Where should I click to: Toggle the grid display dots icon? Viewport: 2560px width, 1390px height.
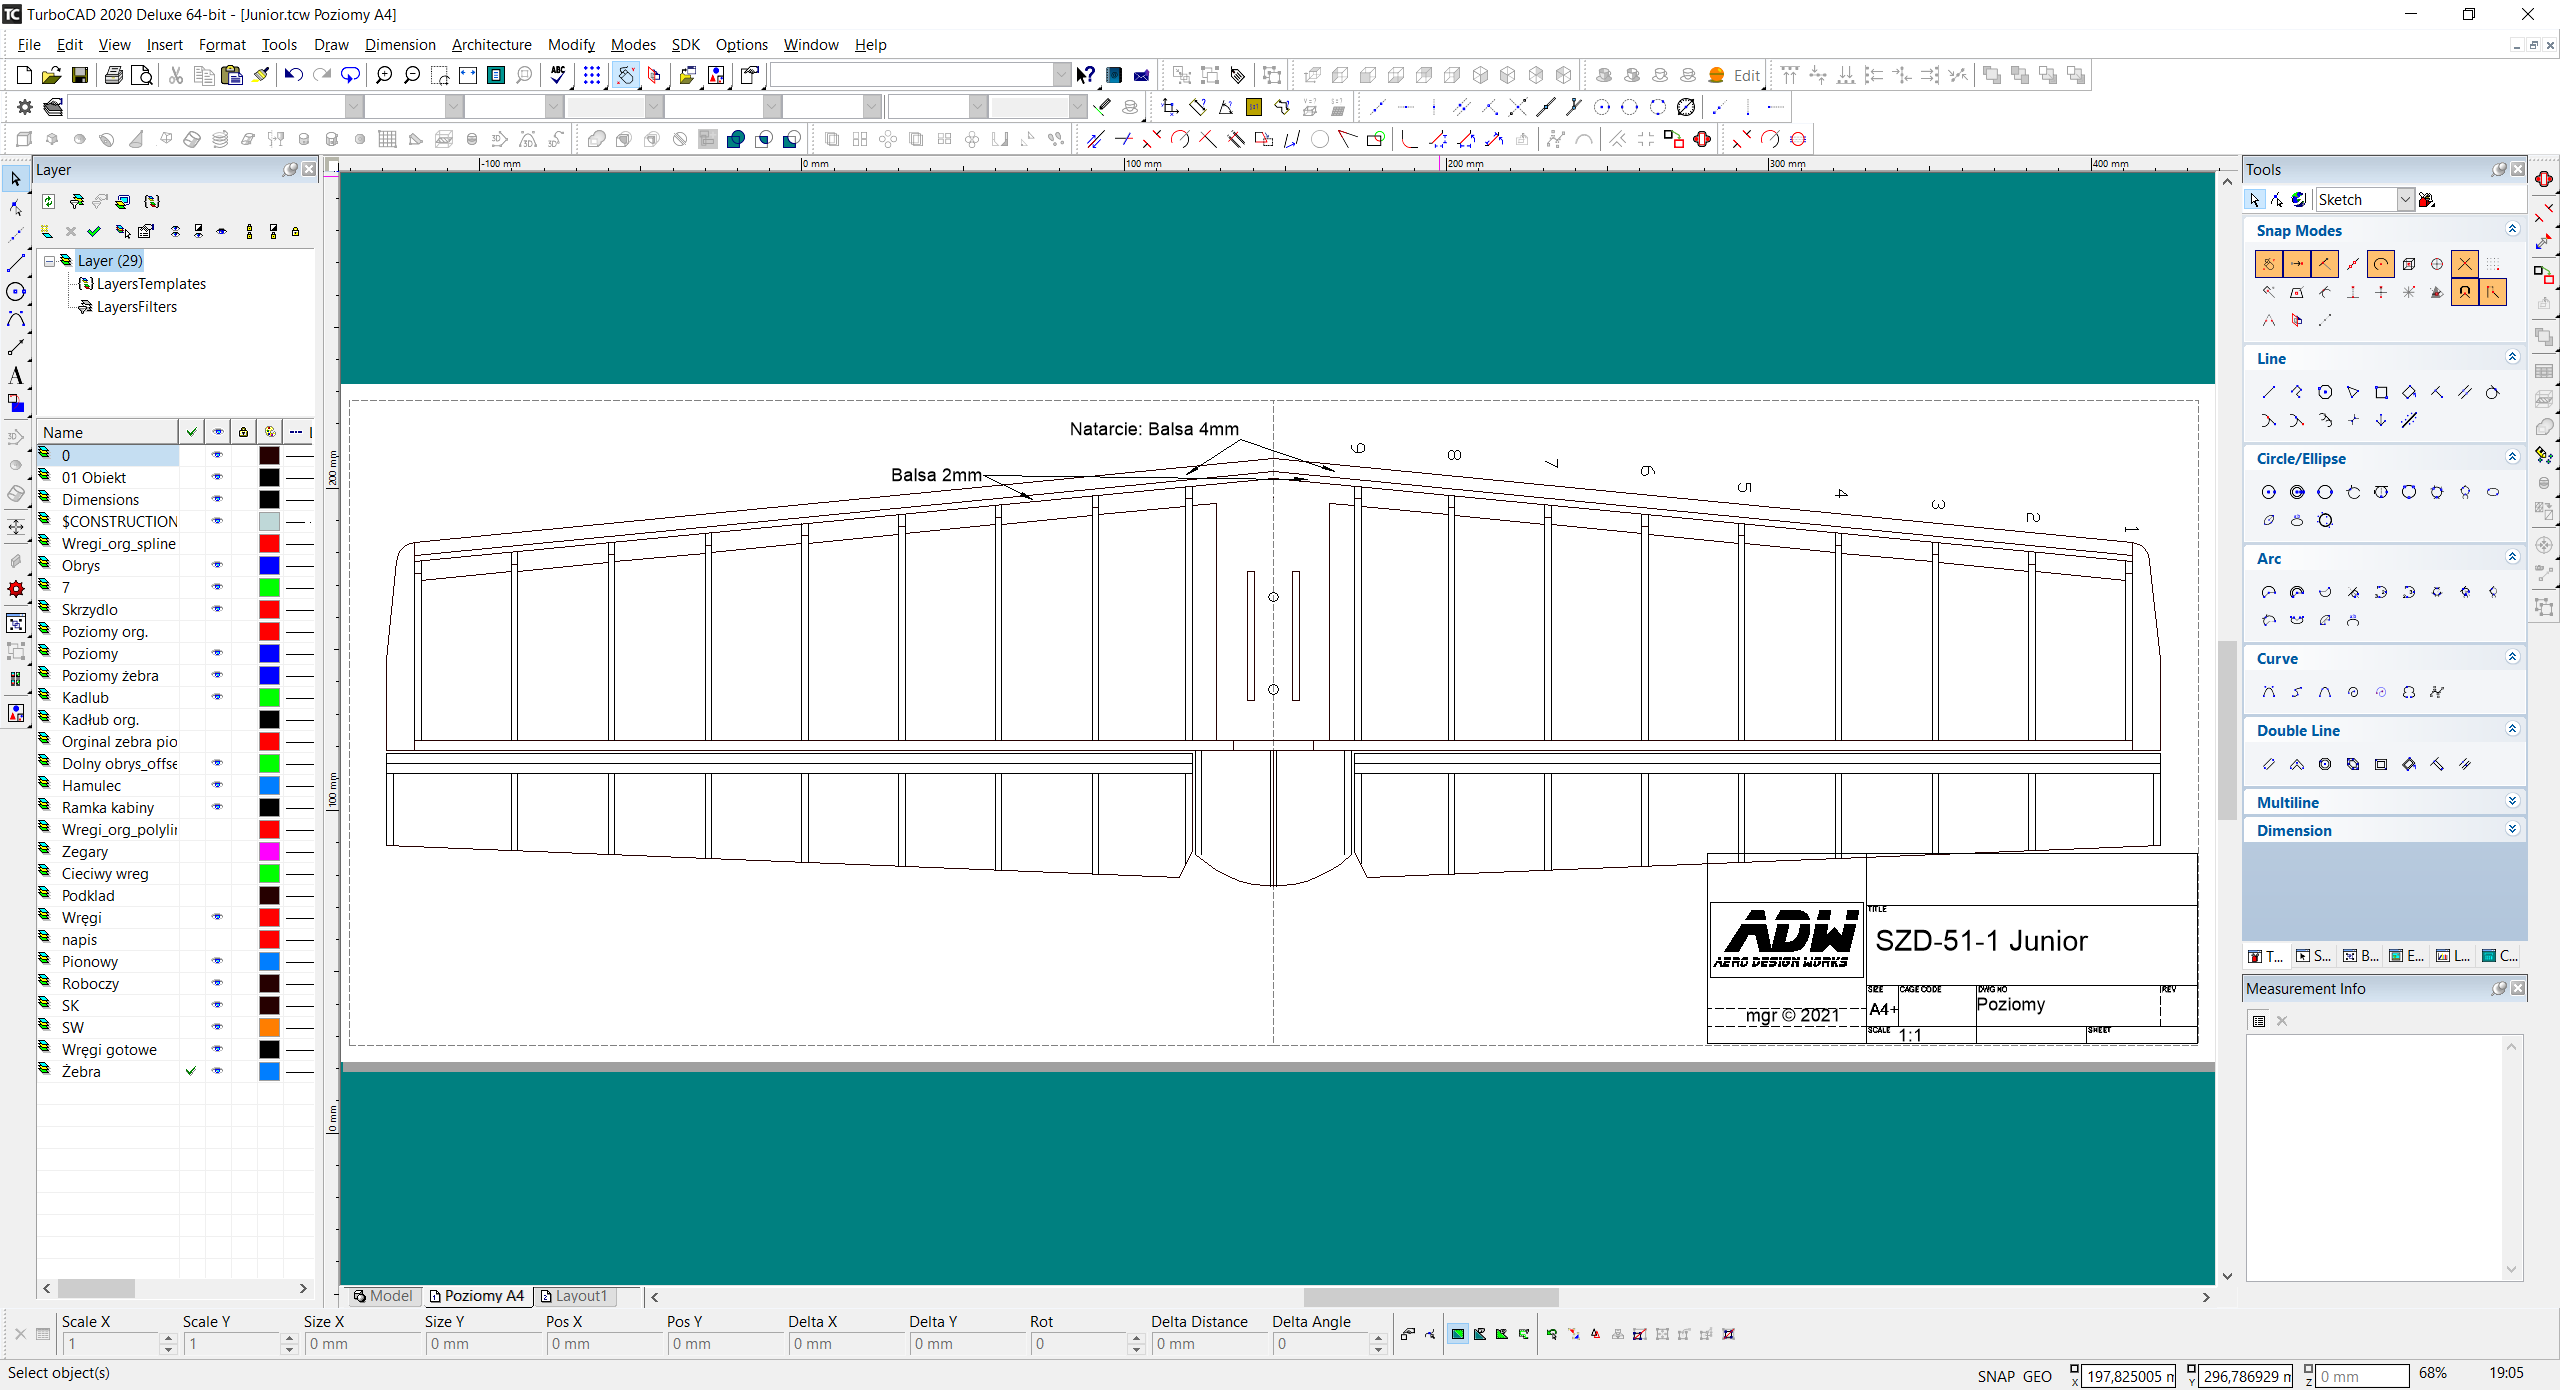(x=592, y=75)
